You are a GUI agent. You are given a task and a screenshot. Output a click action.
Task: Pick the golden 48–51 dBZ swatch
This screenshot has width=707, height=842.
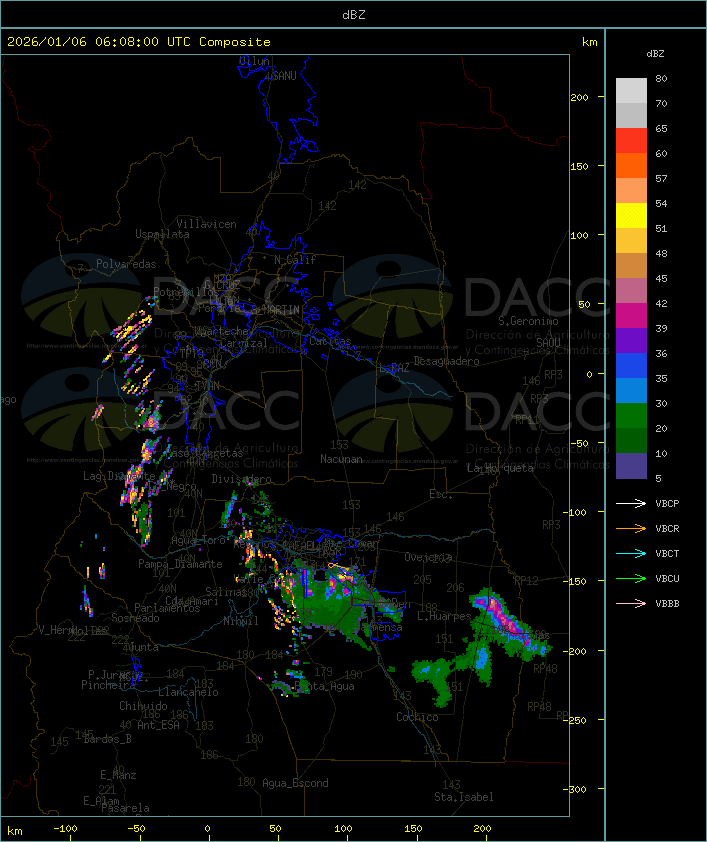pos(631,241)
